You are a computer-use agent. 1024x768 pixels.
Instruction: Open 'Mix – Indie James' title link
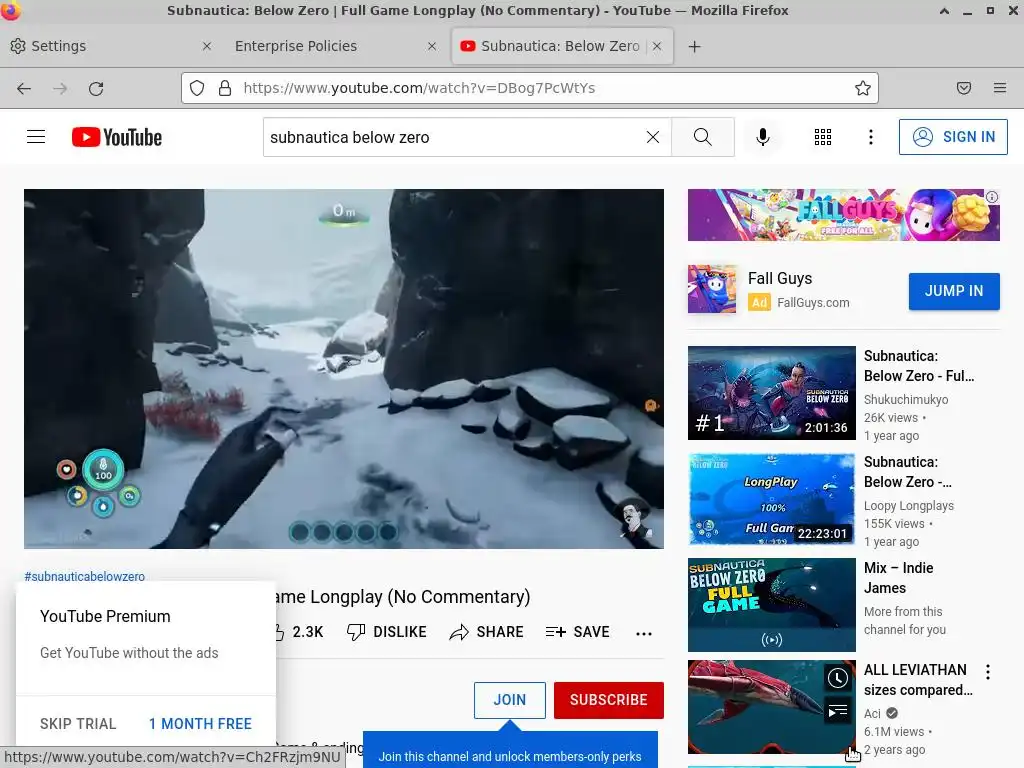[899, 578]
